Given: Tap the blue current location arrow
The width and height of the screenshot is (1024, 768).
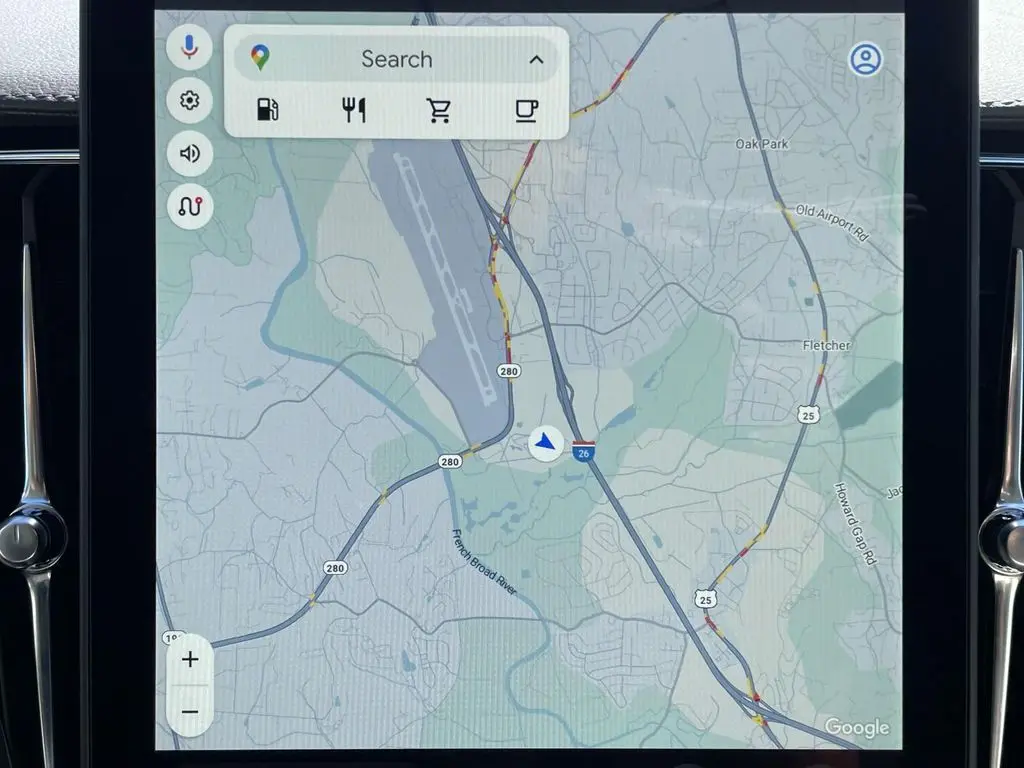Looking at the screenshot, I should 545,441.
